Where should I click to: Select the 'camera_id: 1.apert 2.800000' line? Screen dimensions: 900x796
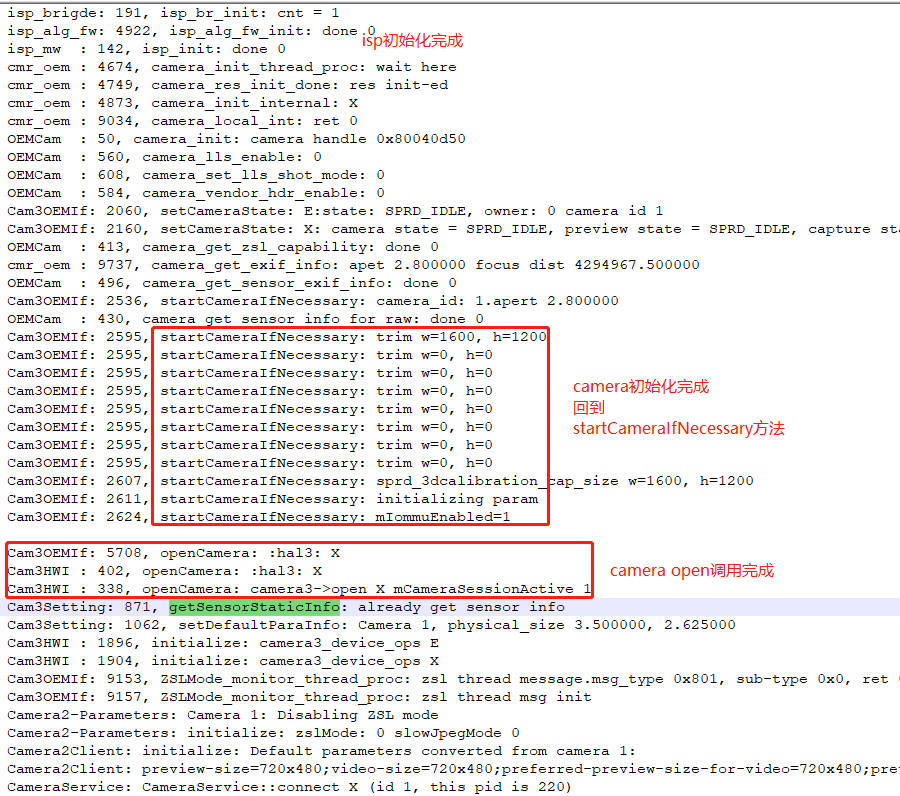[x=313, y=301]
